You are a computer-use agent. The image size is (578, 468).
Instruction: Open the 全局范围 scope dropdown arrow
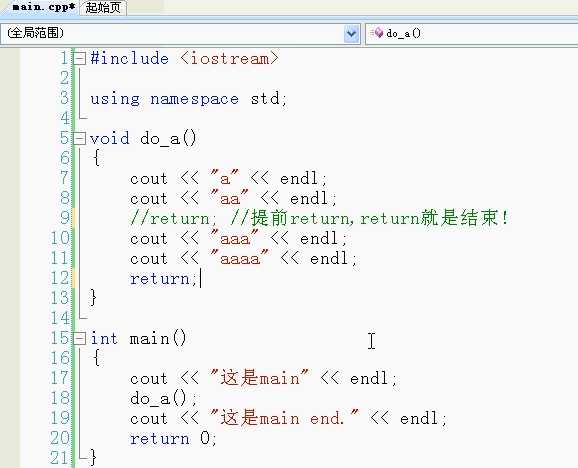[352, 34]
